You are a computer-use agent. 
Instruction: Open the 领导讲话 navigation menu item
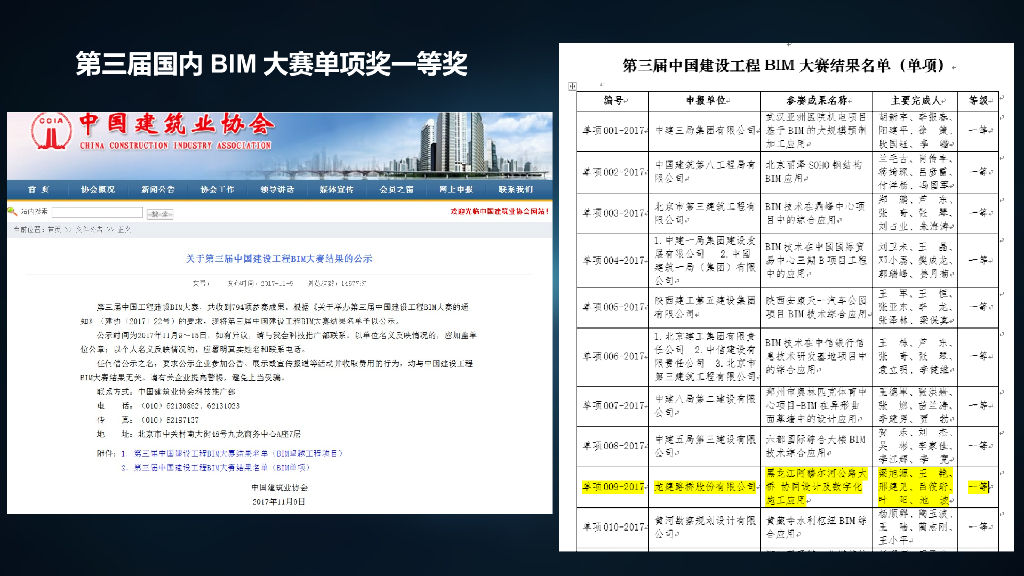(x=277, y=189)
